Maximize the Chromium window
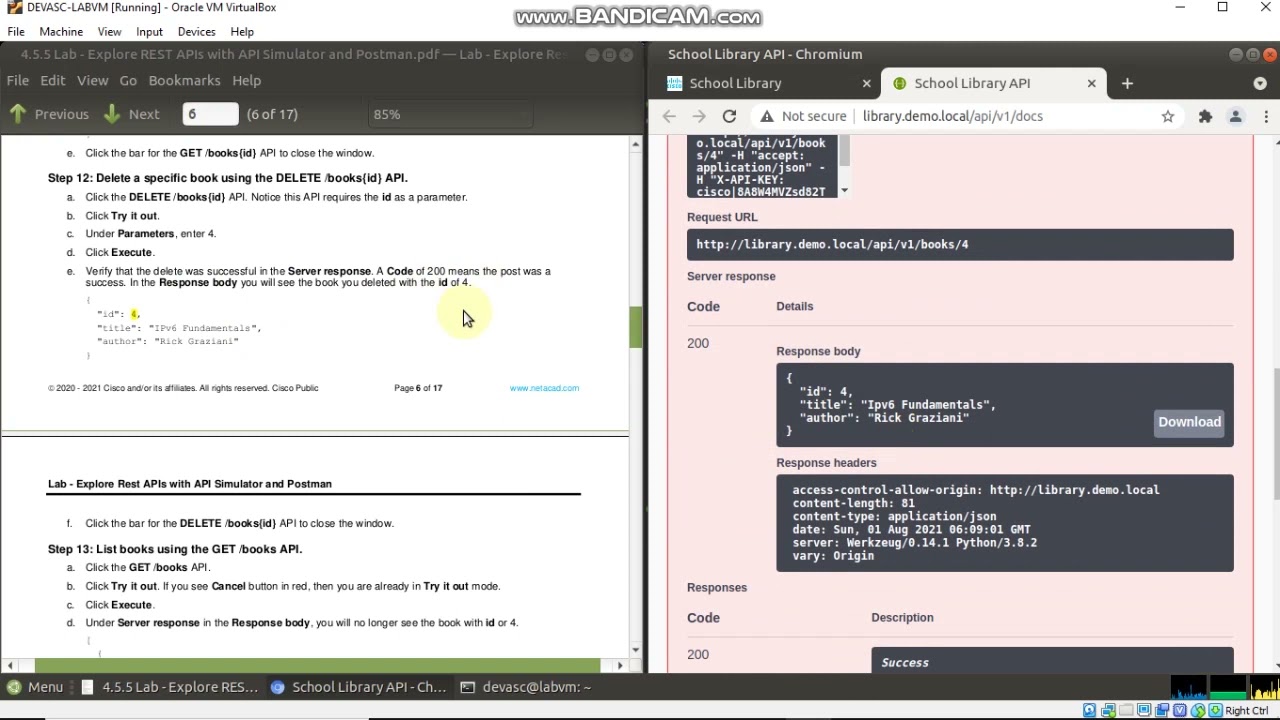This screenshot has height=720, width=1280. click(1254, 55)
